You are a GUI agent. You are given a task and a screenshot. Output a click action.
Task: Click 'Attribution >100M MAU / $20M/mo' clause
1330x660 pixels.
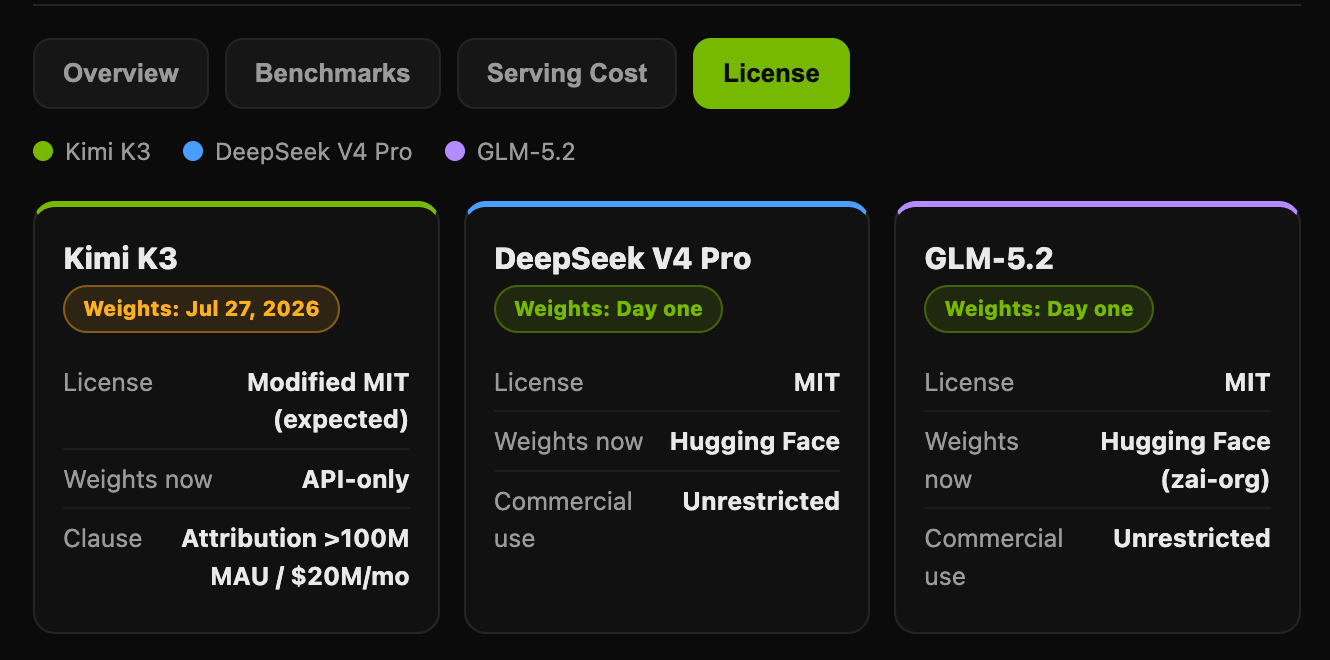(x=296, y=558)
